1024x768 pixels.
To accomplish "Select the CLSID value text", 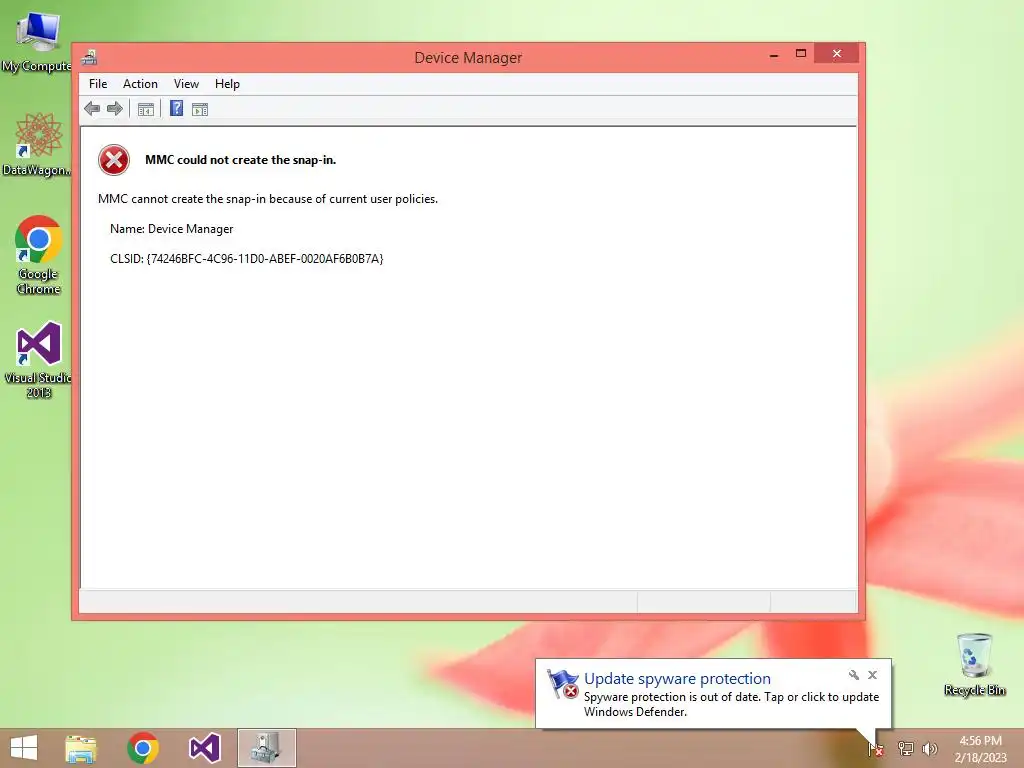I will point(265,259).
